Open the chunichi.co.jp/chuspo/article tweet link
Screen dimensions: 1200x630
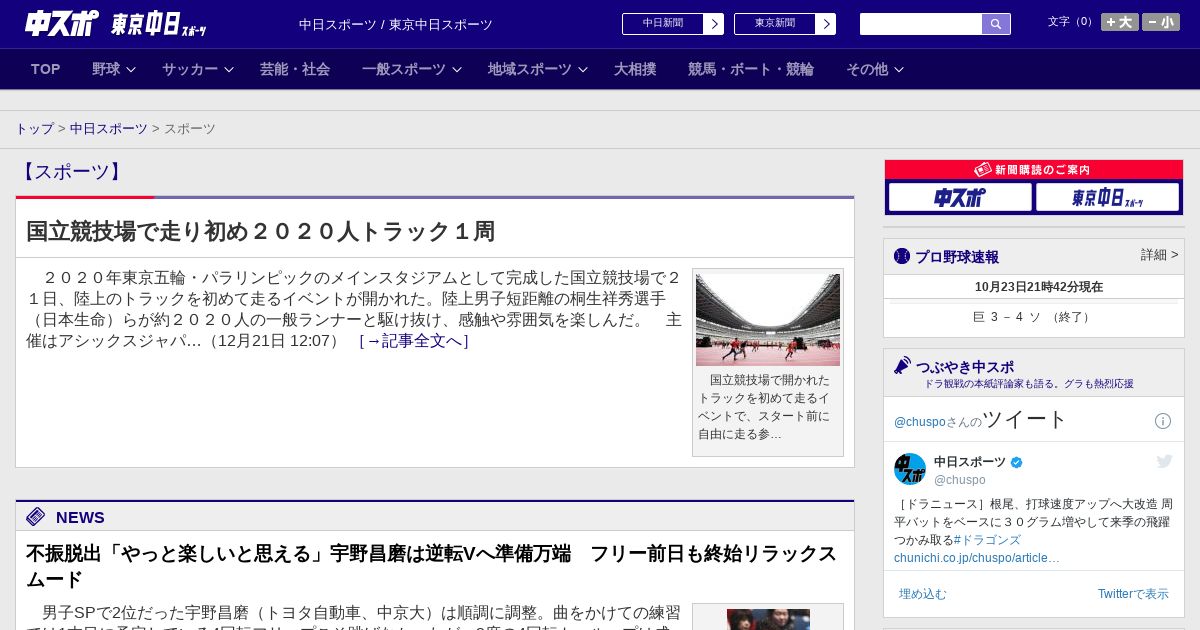click(x=977, y=558)
